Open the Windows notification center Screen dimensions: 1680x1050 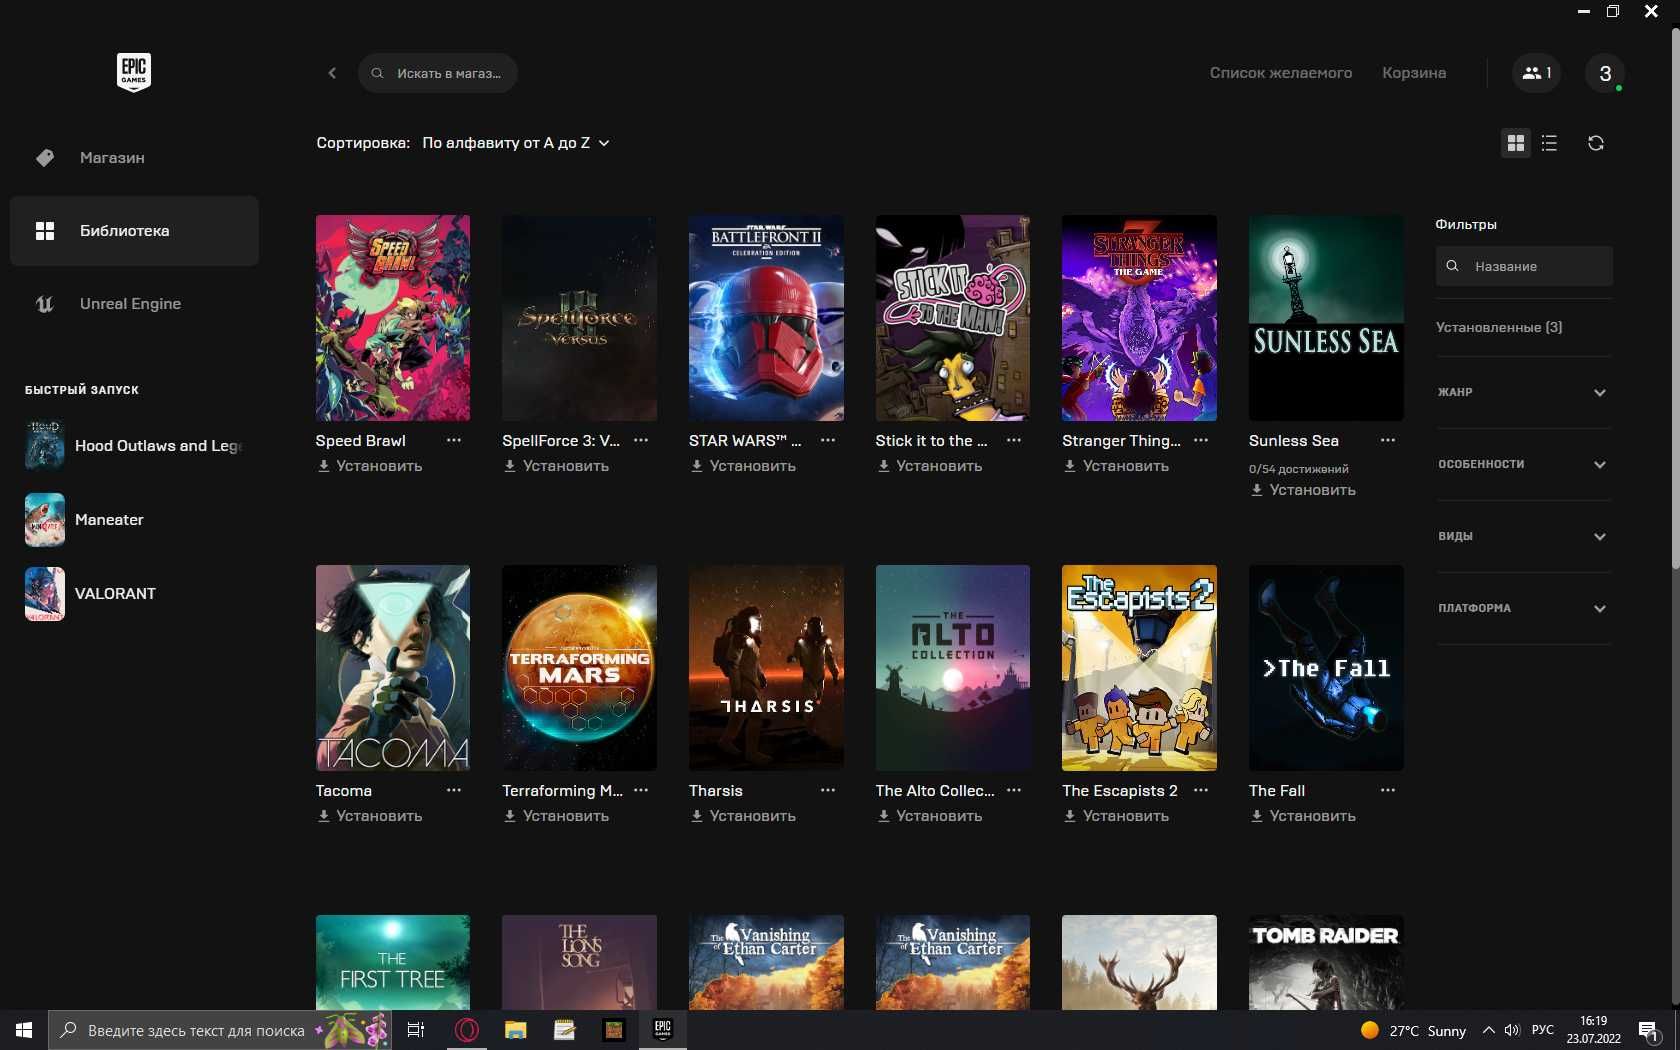click(1649, 1031)
